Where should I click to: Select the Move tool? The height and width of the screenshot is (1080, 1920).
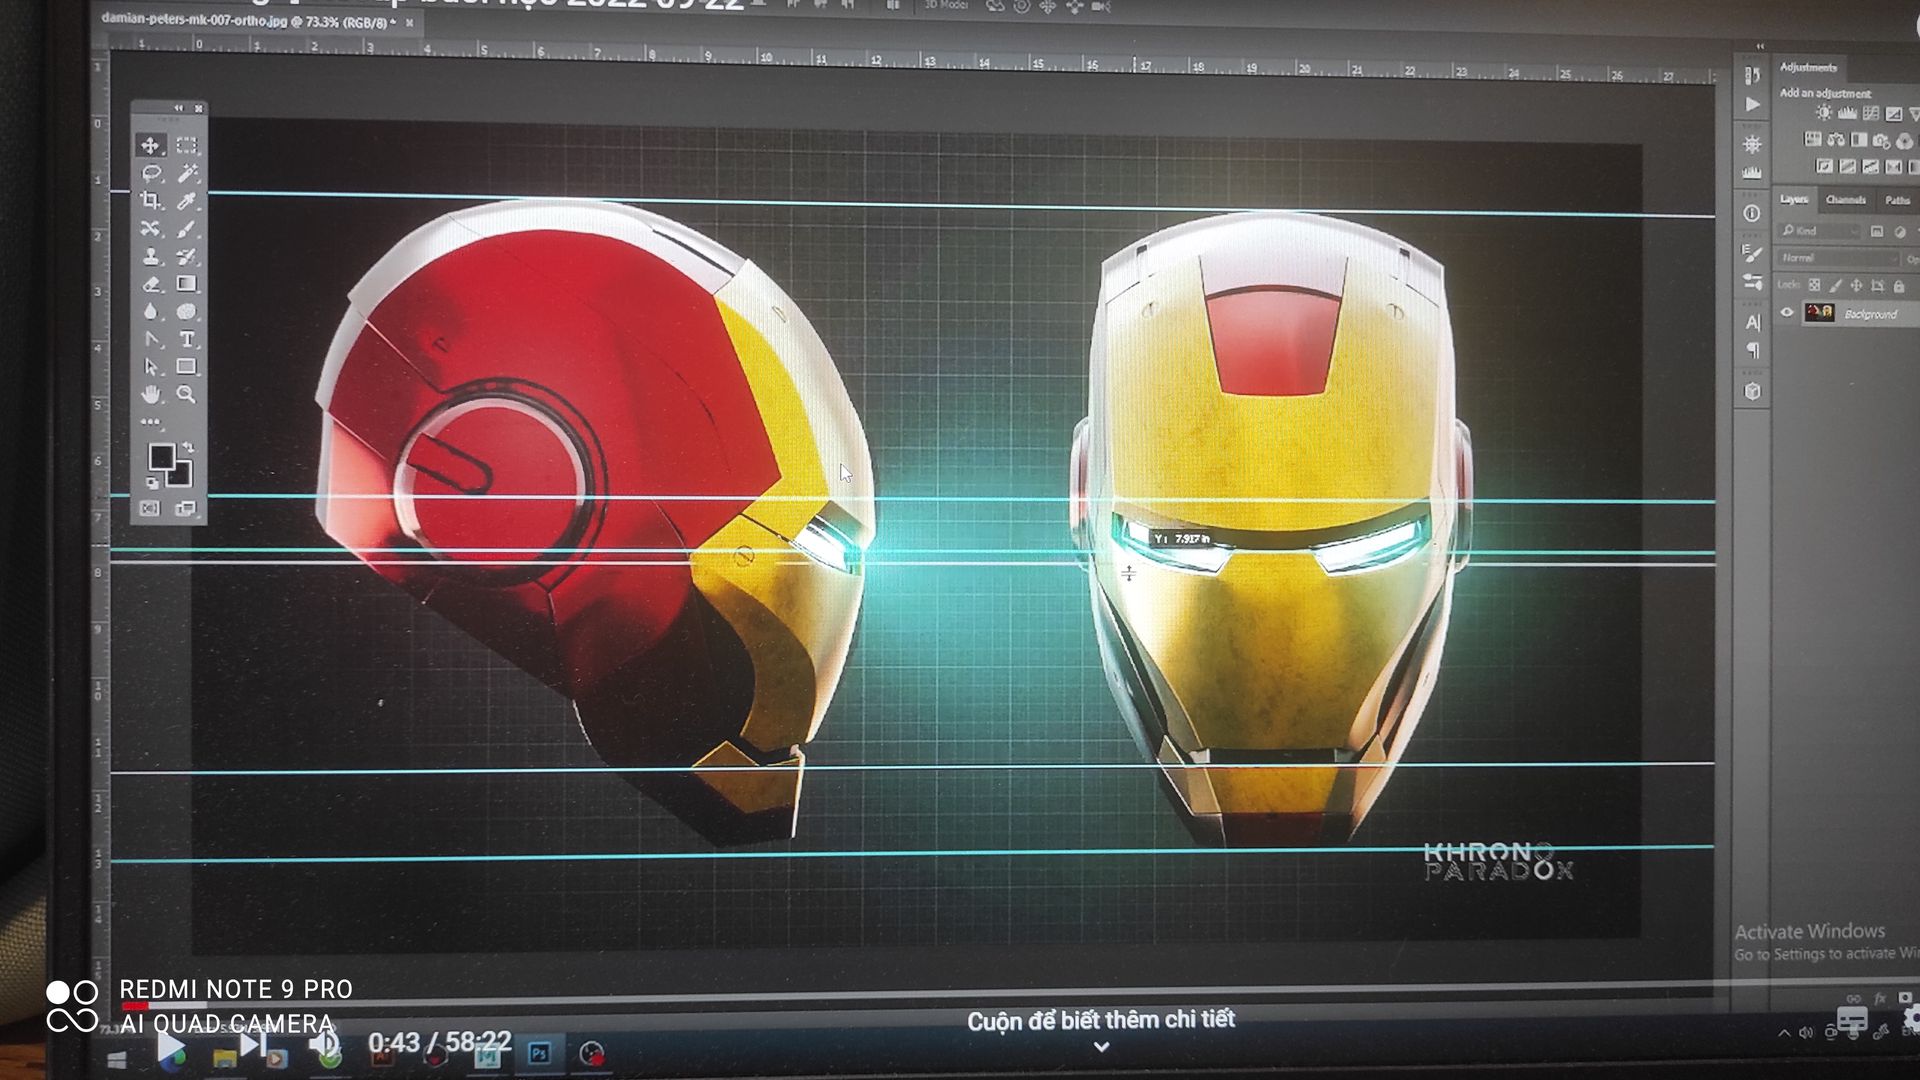150,145
